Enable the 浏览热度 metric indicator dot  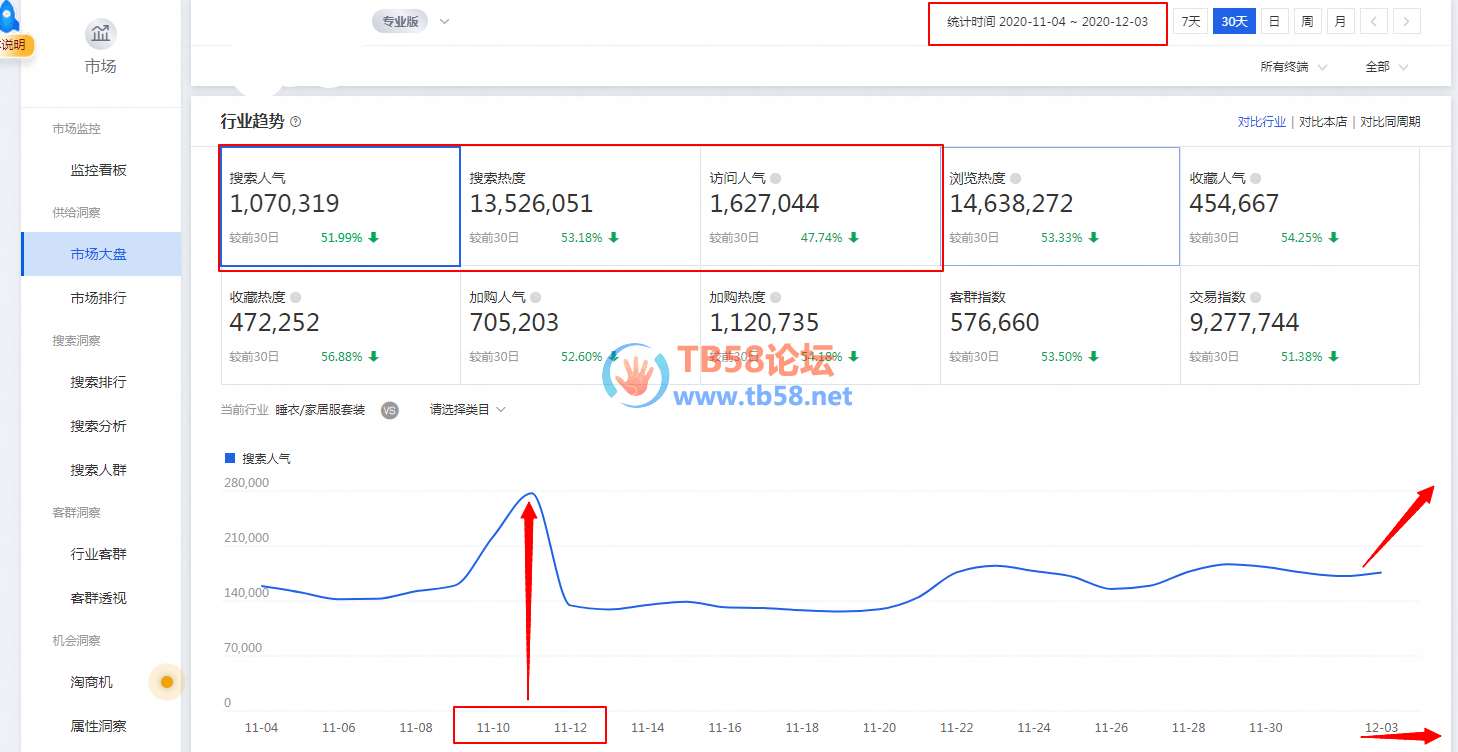click(1016, 178)
